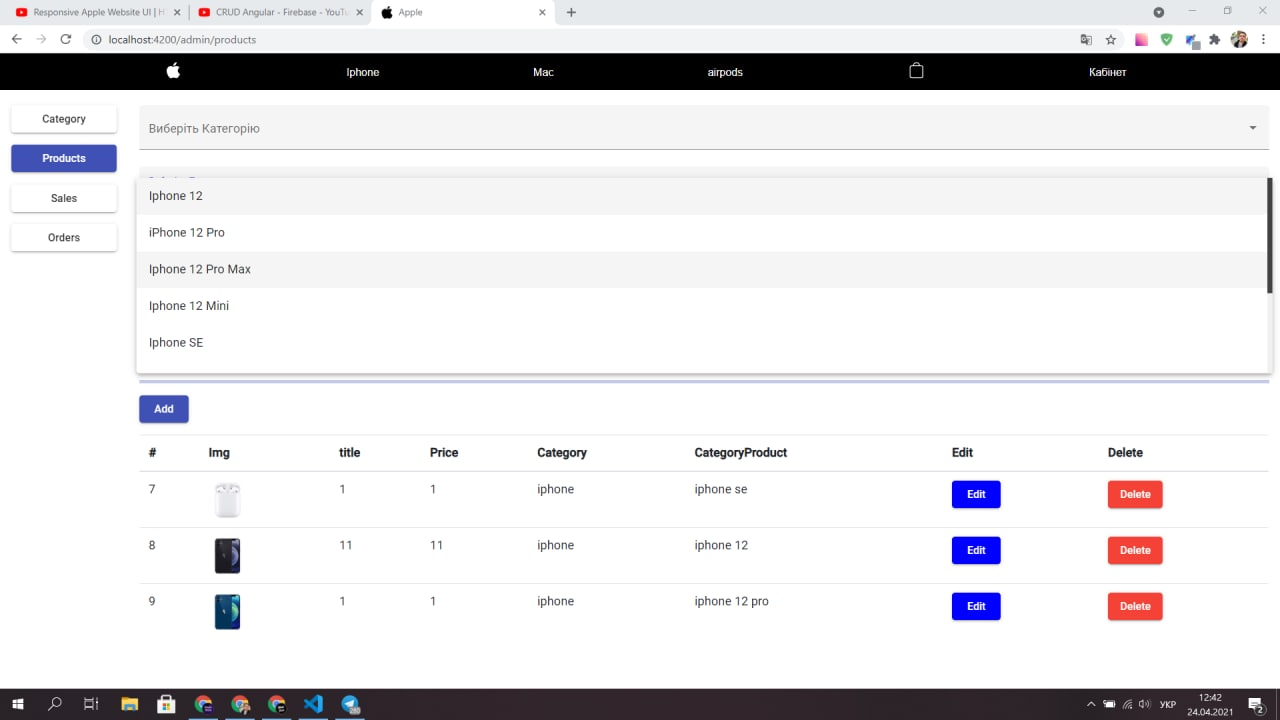This screenshot has width=1280, height=720.
Task: Go back with the browser back arrow
Action: coord(16,39)
